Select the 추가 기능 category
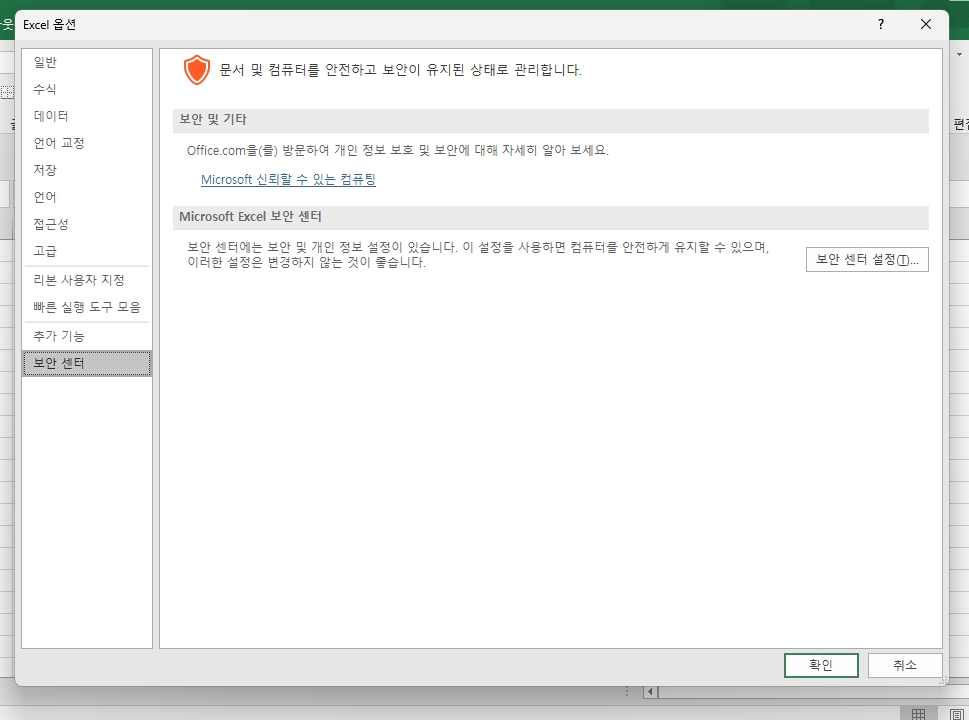Screen dimensions: 969x720 pos(87,336)
